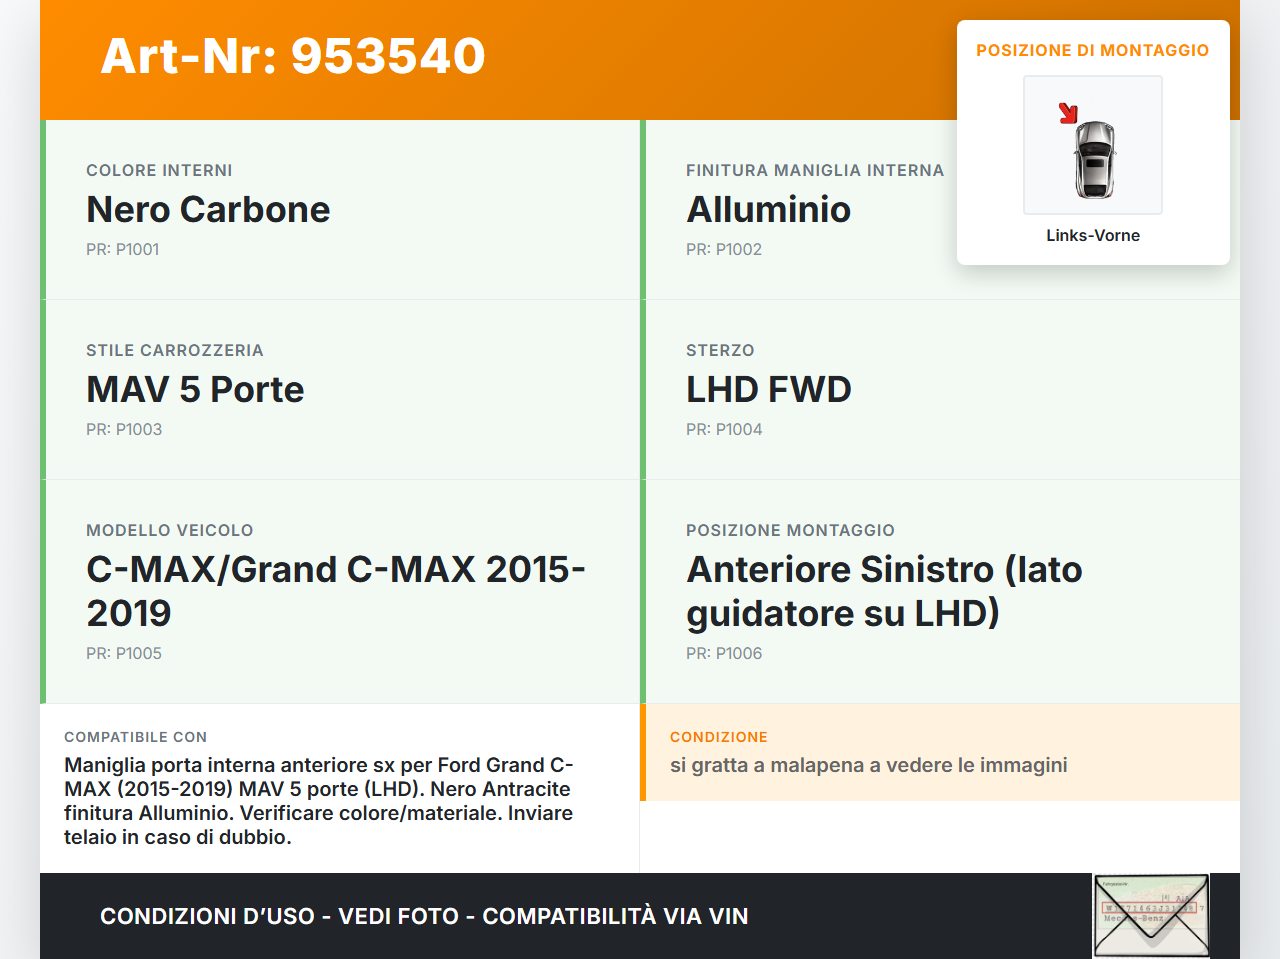1280x959 pixels.
Task: Click the PR: P1006 code
Action: (x=724, y=653)
